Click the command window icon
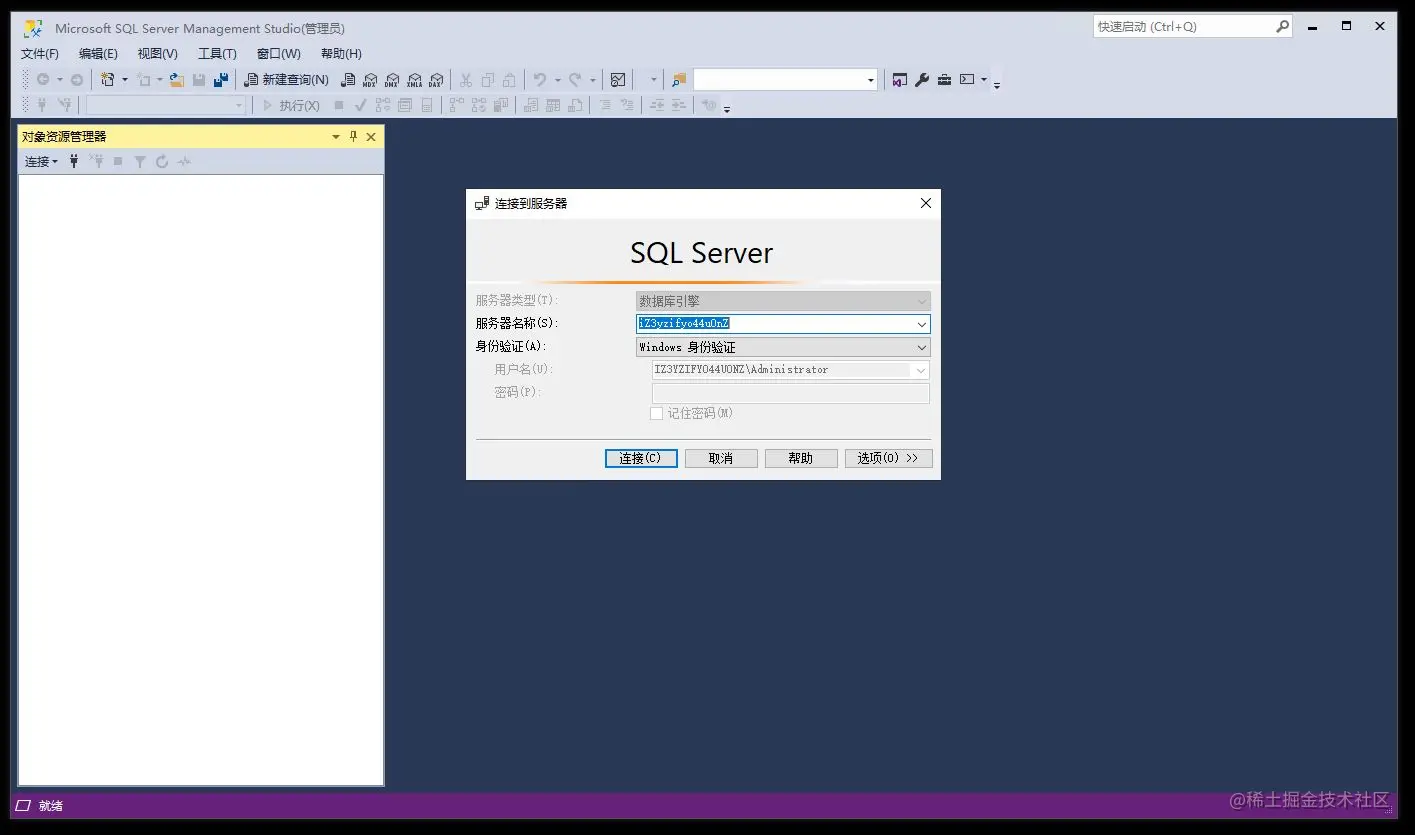The height and width of the screenshot is (835, 1415). (x=967, y=80)
